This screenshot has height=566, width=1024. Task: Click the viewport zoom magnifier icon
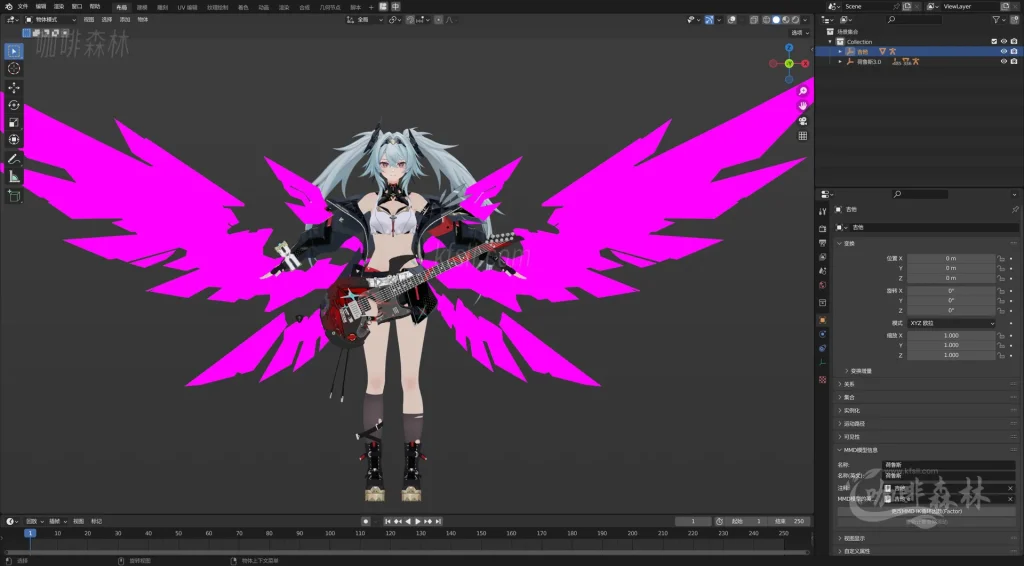click(x=803, y=91)
